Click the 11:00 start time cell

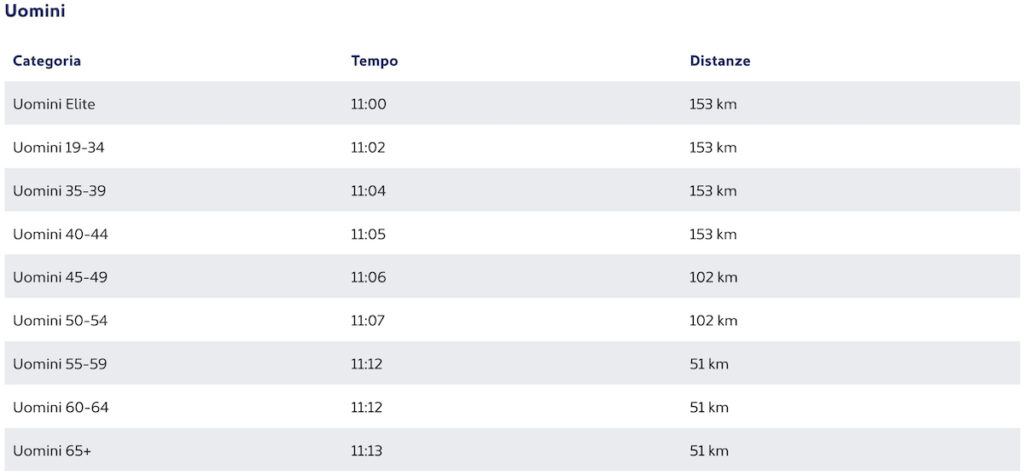(368, 104)
